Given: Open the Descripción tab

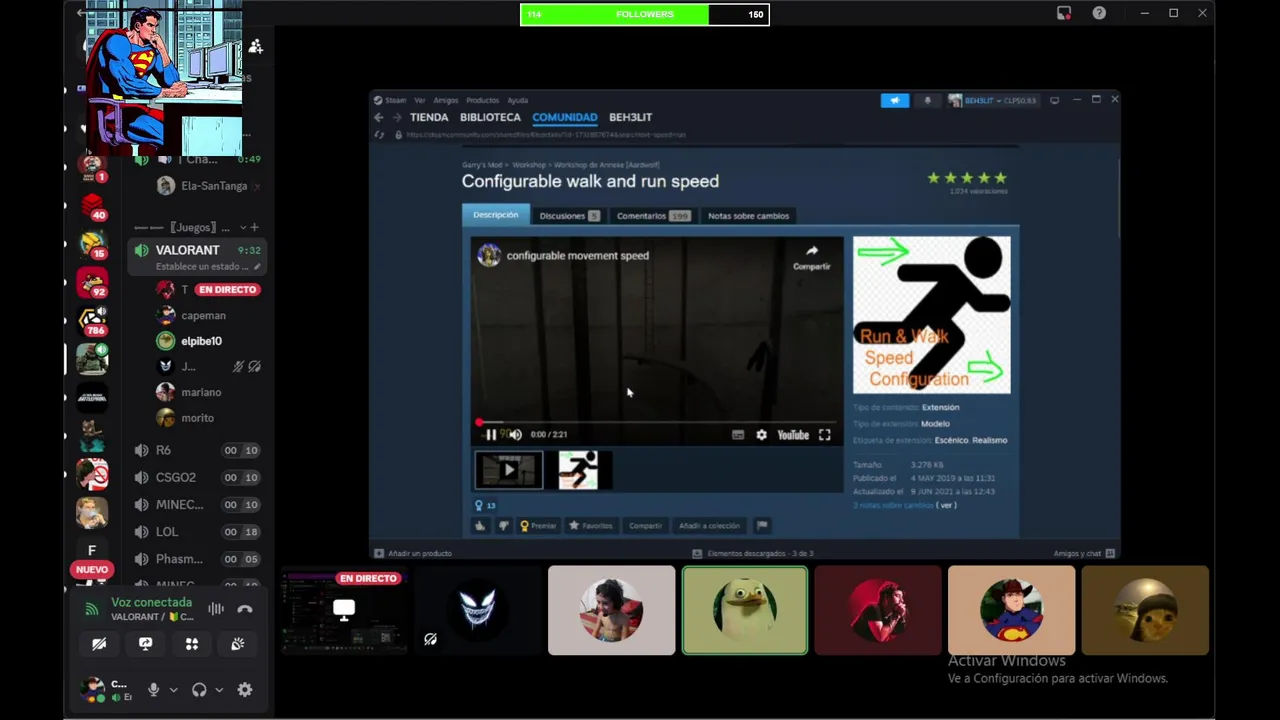Looking at the screenshot, I should point(496,215).
